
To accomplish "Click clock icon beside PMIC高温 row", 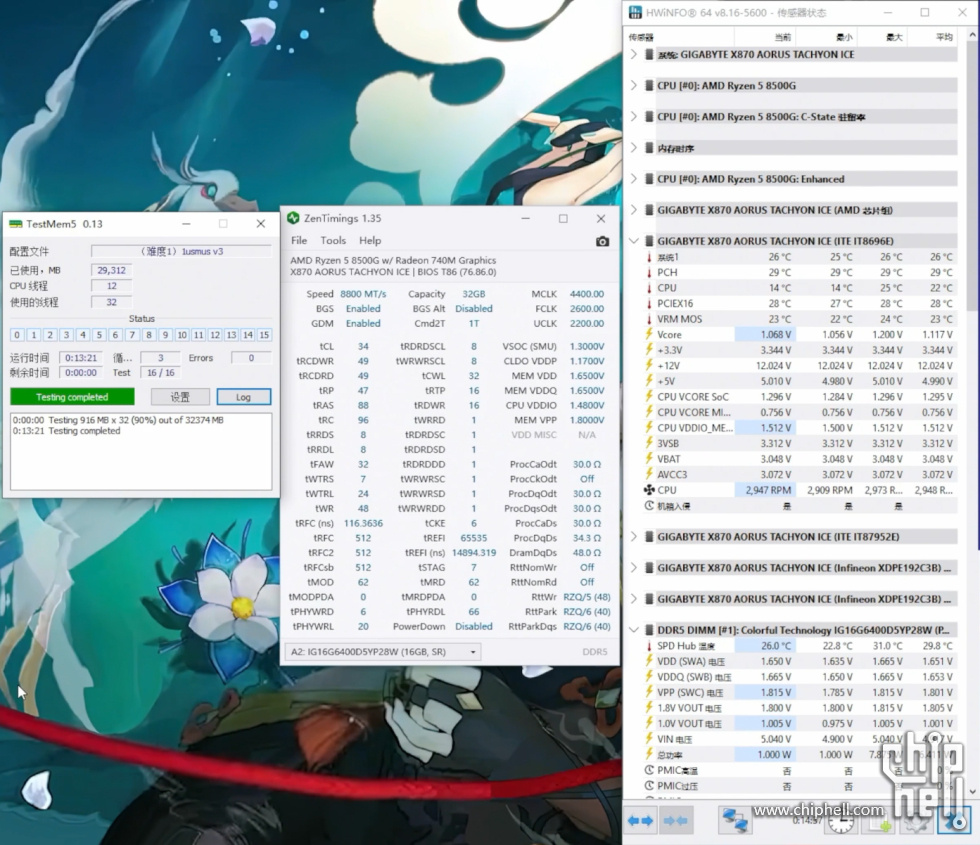I will (649, 770).
